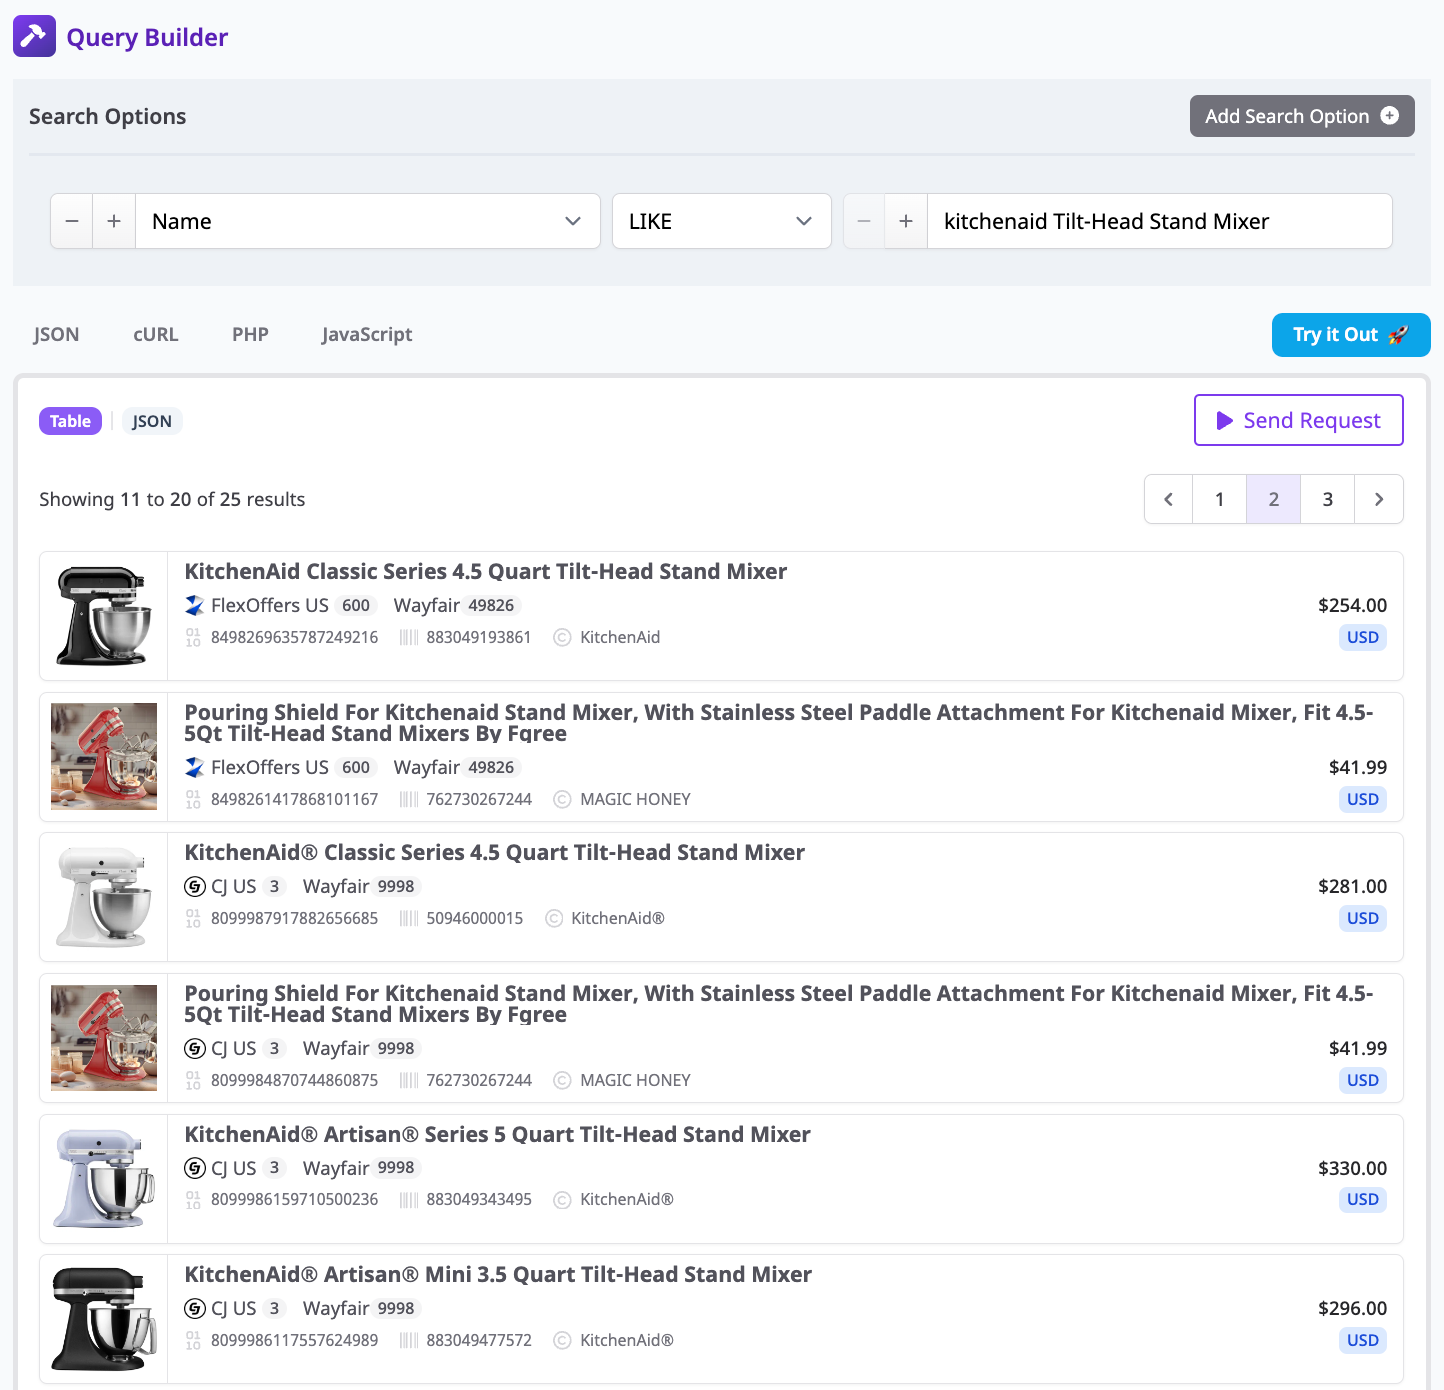Click ID icon beside 8498269635787249216
This screenshot has height=1390, width=1444.
click(193, 637)
